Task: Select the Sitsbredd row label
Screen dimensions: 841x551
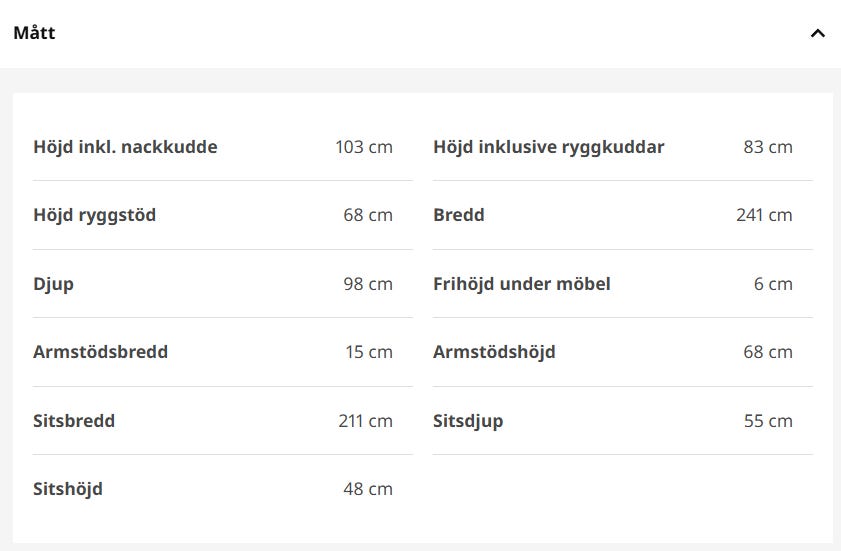Action: tap(74, 421)
